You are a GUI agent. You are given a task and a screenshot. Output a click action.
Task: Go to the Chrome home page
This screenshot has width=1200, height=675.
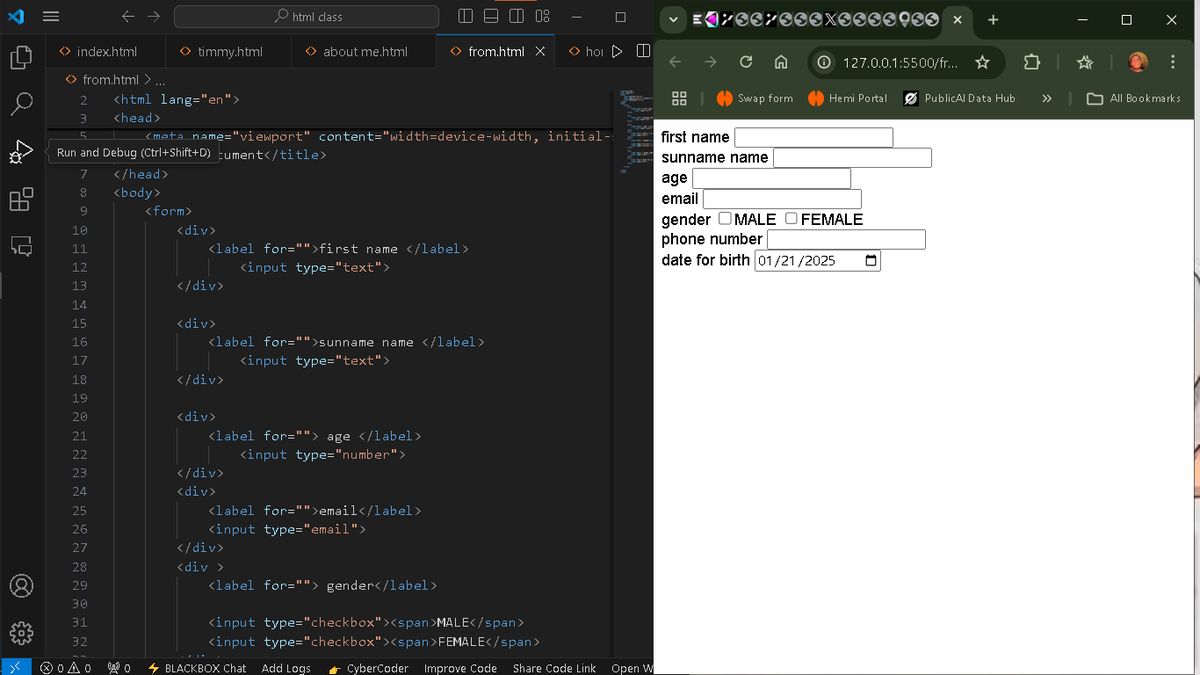pyautogui.click(x=780, y=62)
